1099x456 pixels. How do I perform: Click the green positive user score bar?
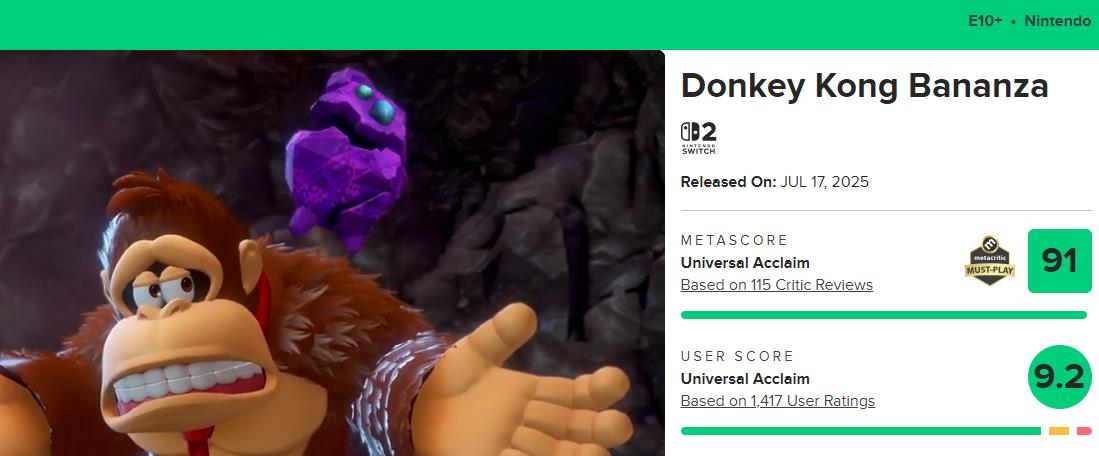tap(861, 431)
